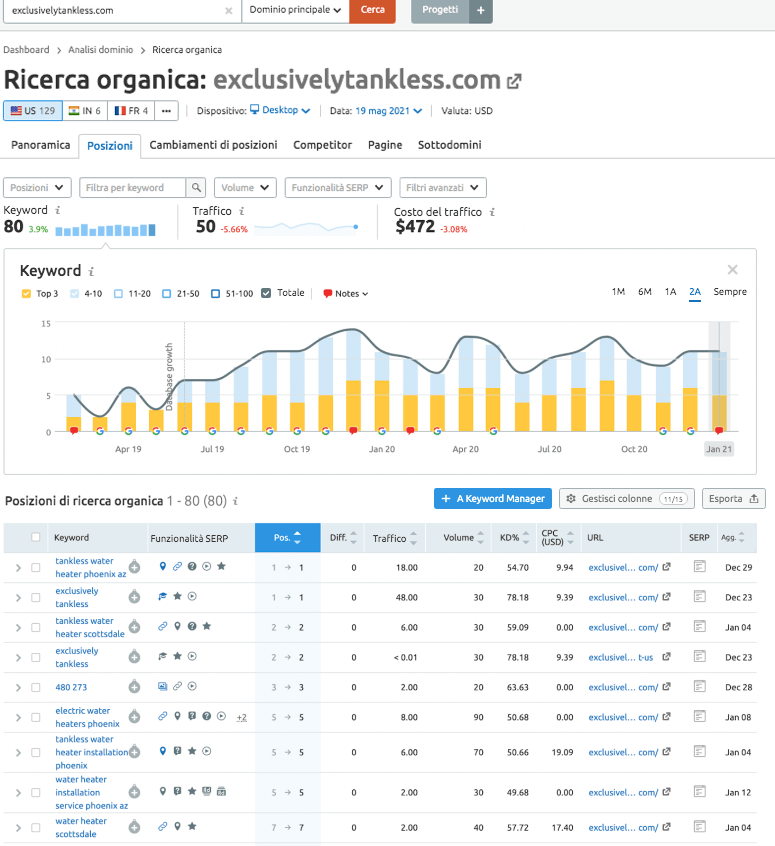The width and height of the screenshot is (775, 846).
Task: Open exclusivelytankless.com external link icon
Action: (514, 81)
